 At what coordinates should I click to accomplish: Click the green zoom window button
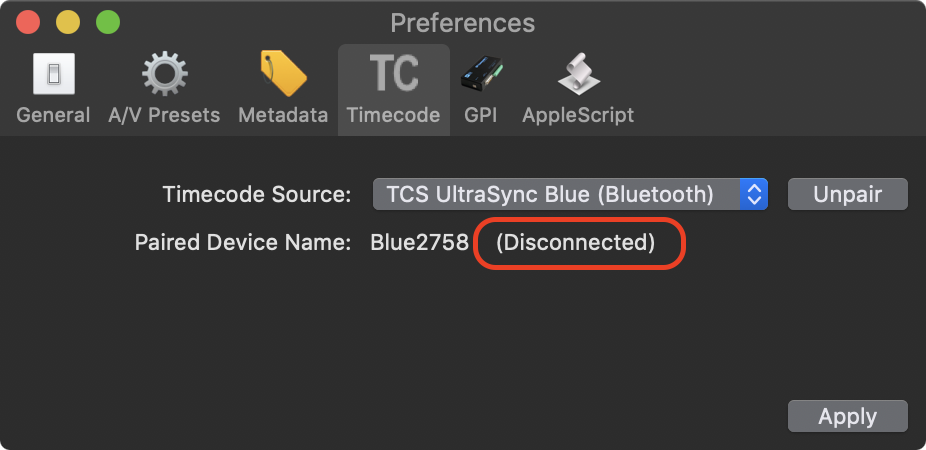pyautogui.click(x=108, y=22)
